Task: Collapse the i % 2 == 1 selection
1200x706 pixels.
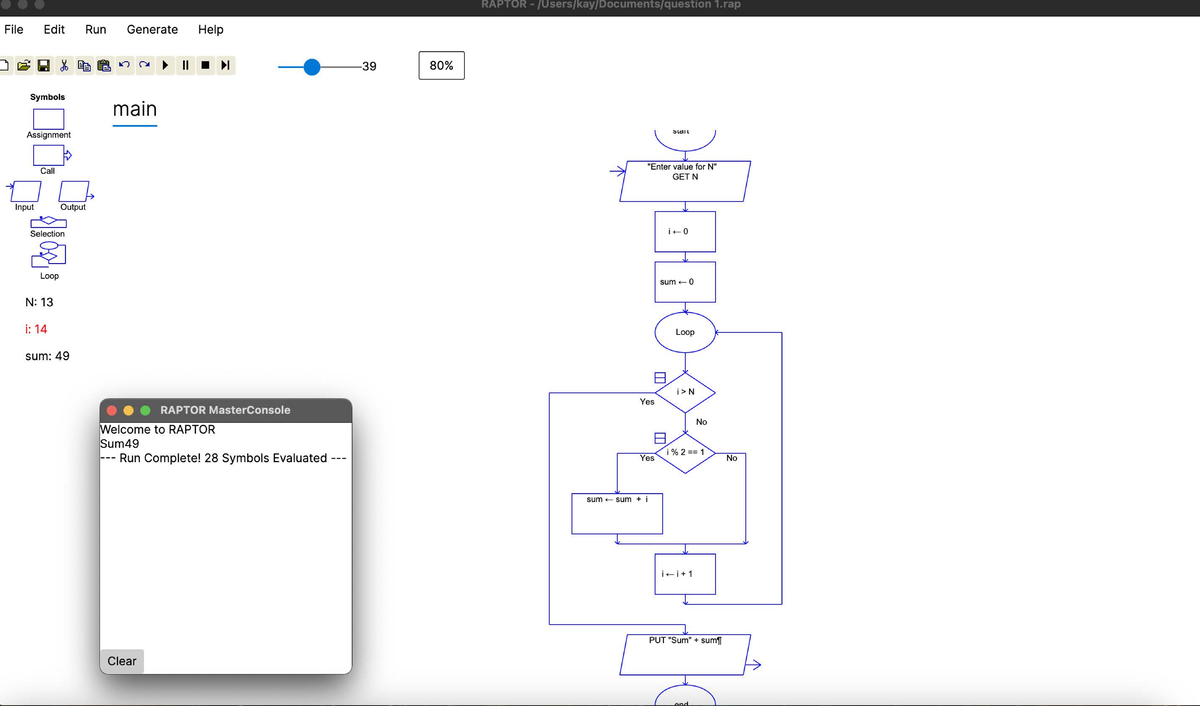Action: point(660,437)
